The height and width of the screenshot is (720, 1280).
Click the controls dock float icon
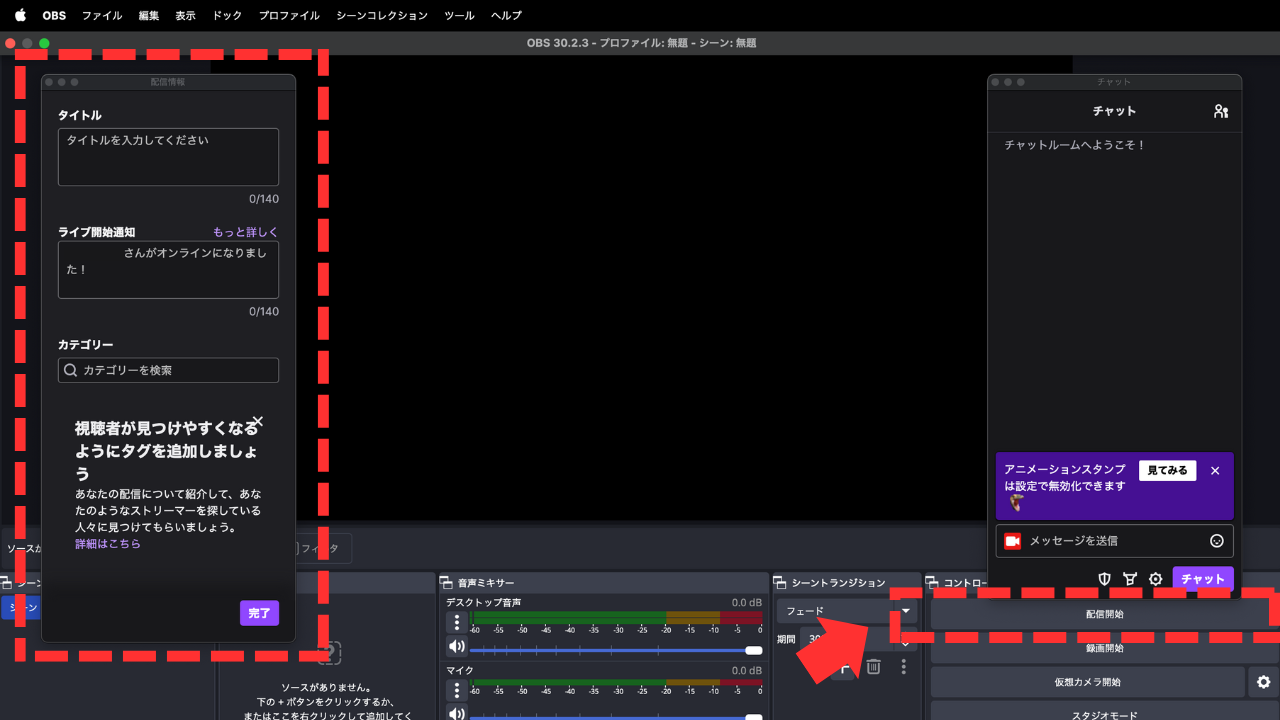pos(933,583)
